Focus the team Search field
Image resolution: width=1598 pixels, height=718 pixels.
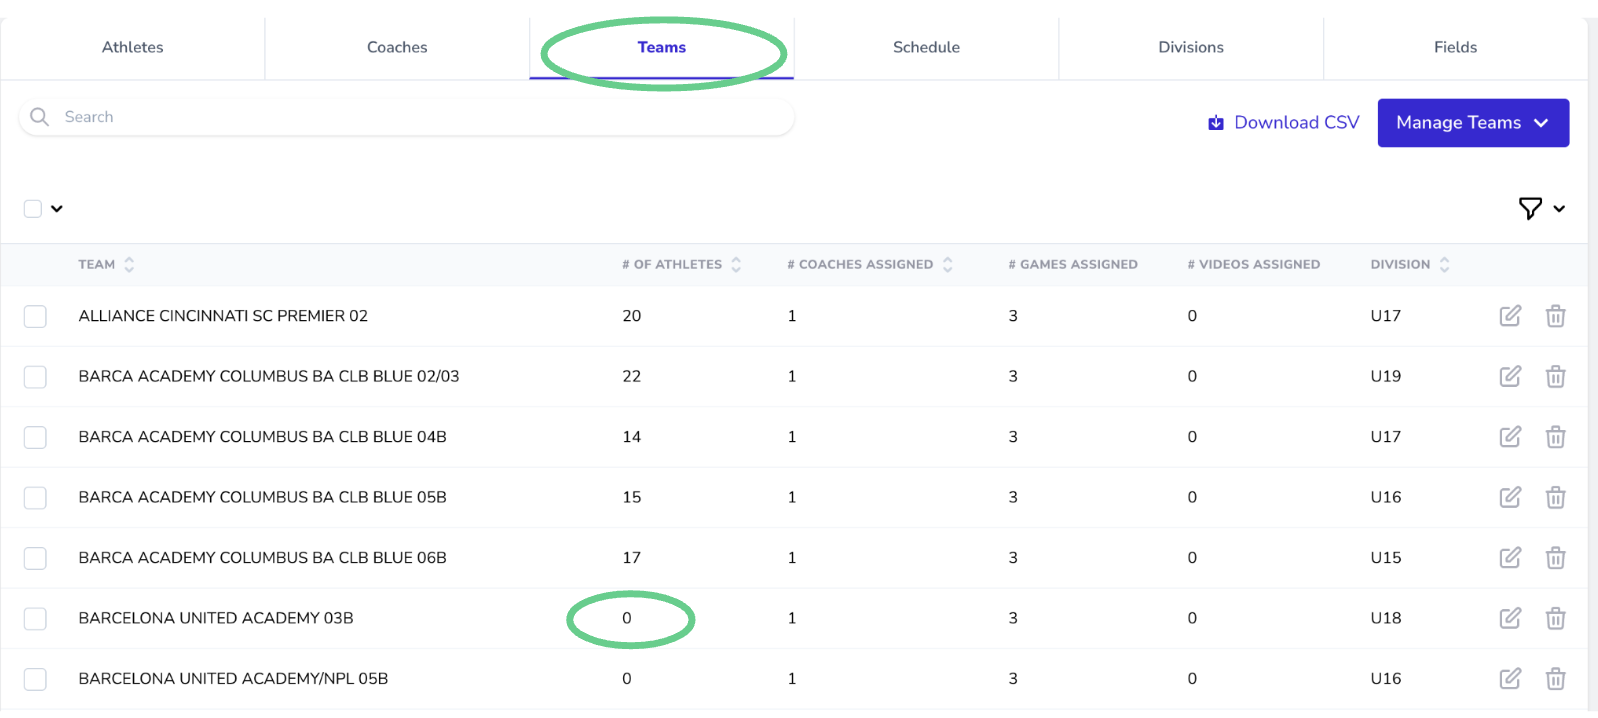(x=420, y=117)
